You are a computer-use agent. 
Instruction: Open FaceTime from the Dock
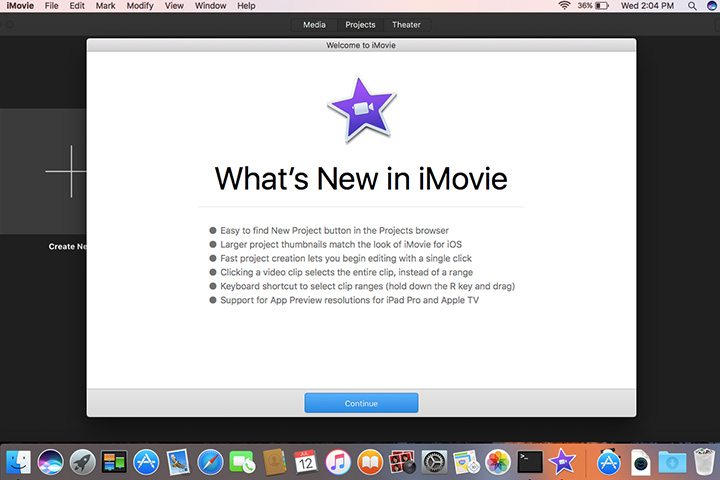coord(242,462)
